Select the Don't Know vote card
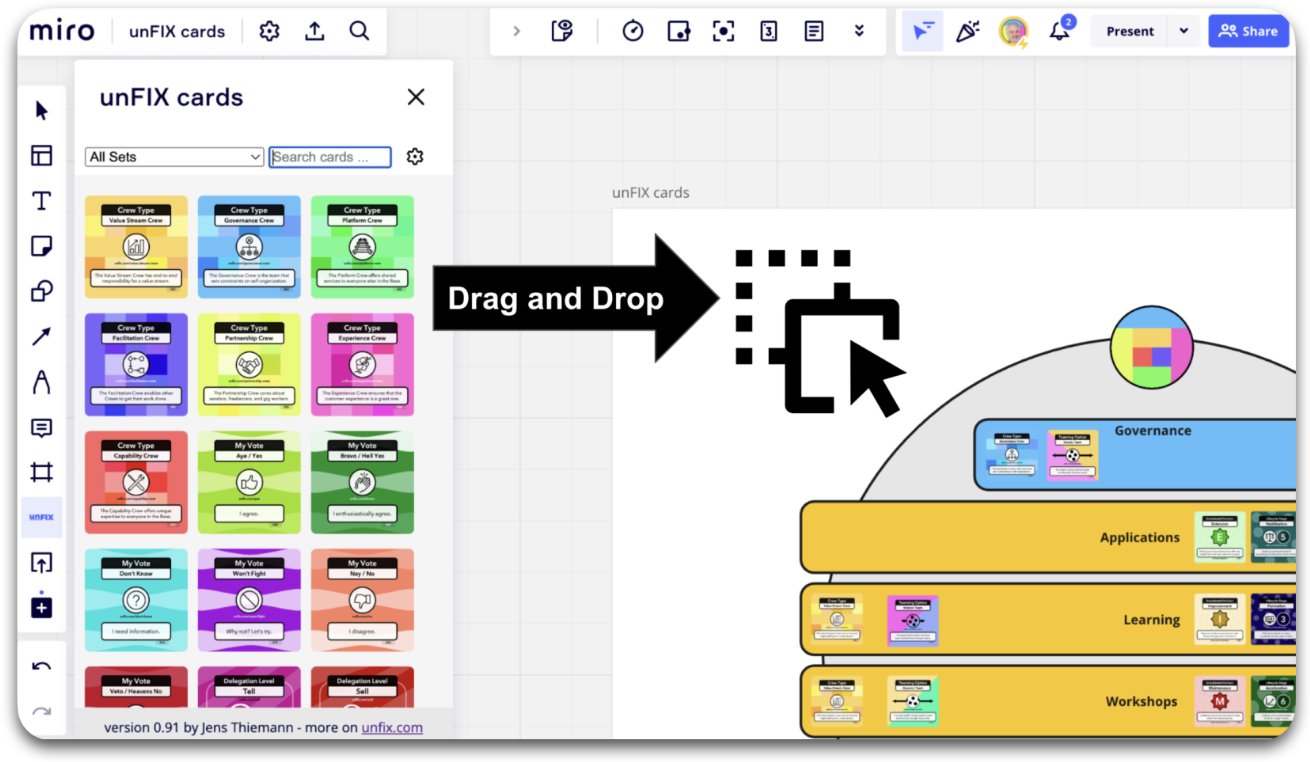Viewport: 1310px width, 762px height. 136,600
